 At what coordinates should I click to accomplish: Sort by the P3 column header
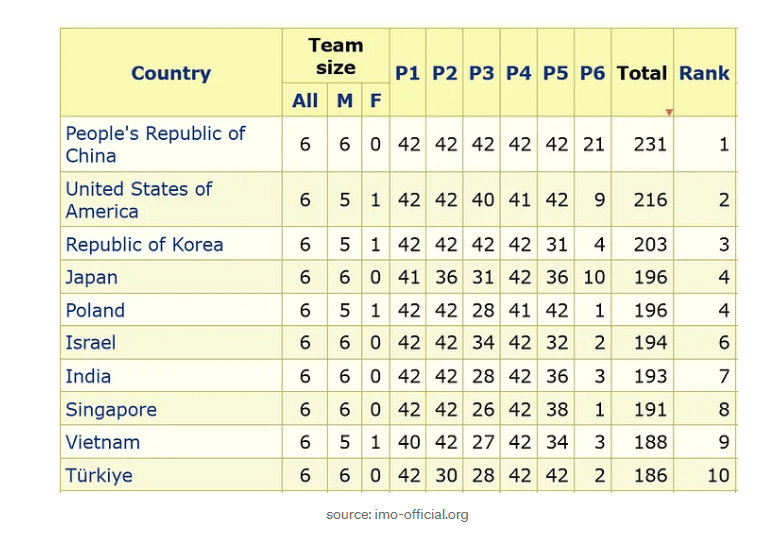[481, 73]
